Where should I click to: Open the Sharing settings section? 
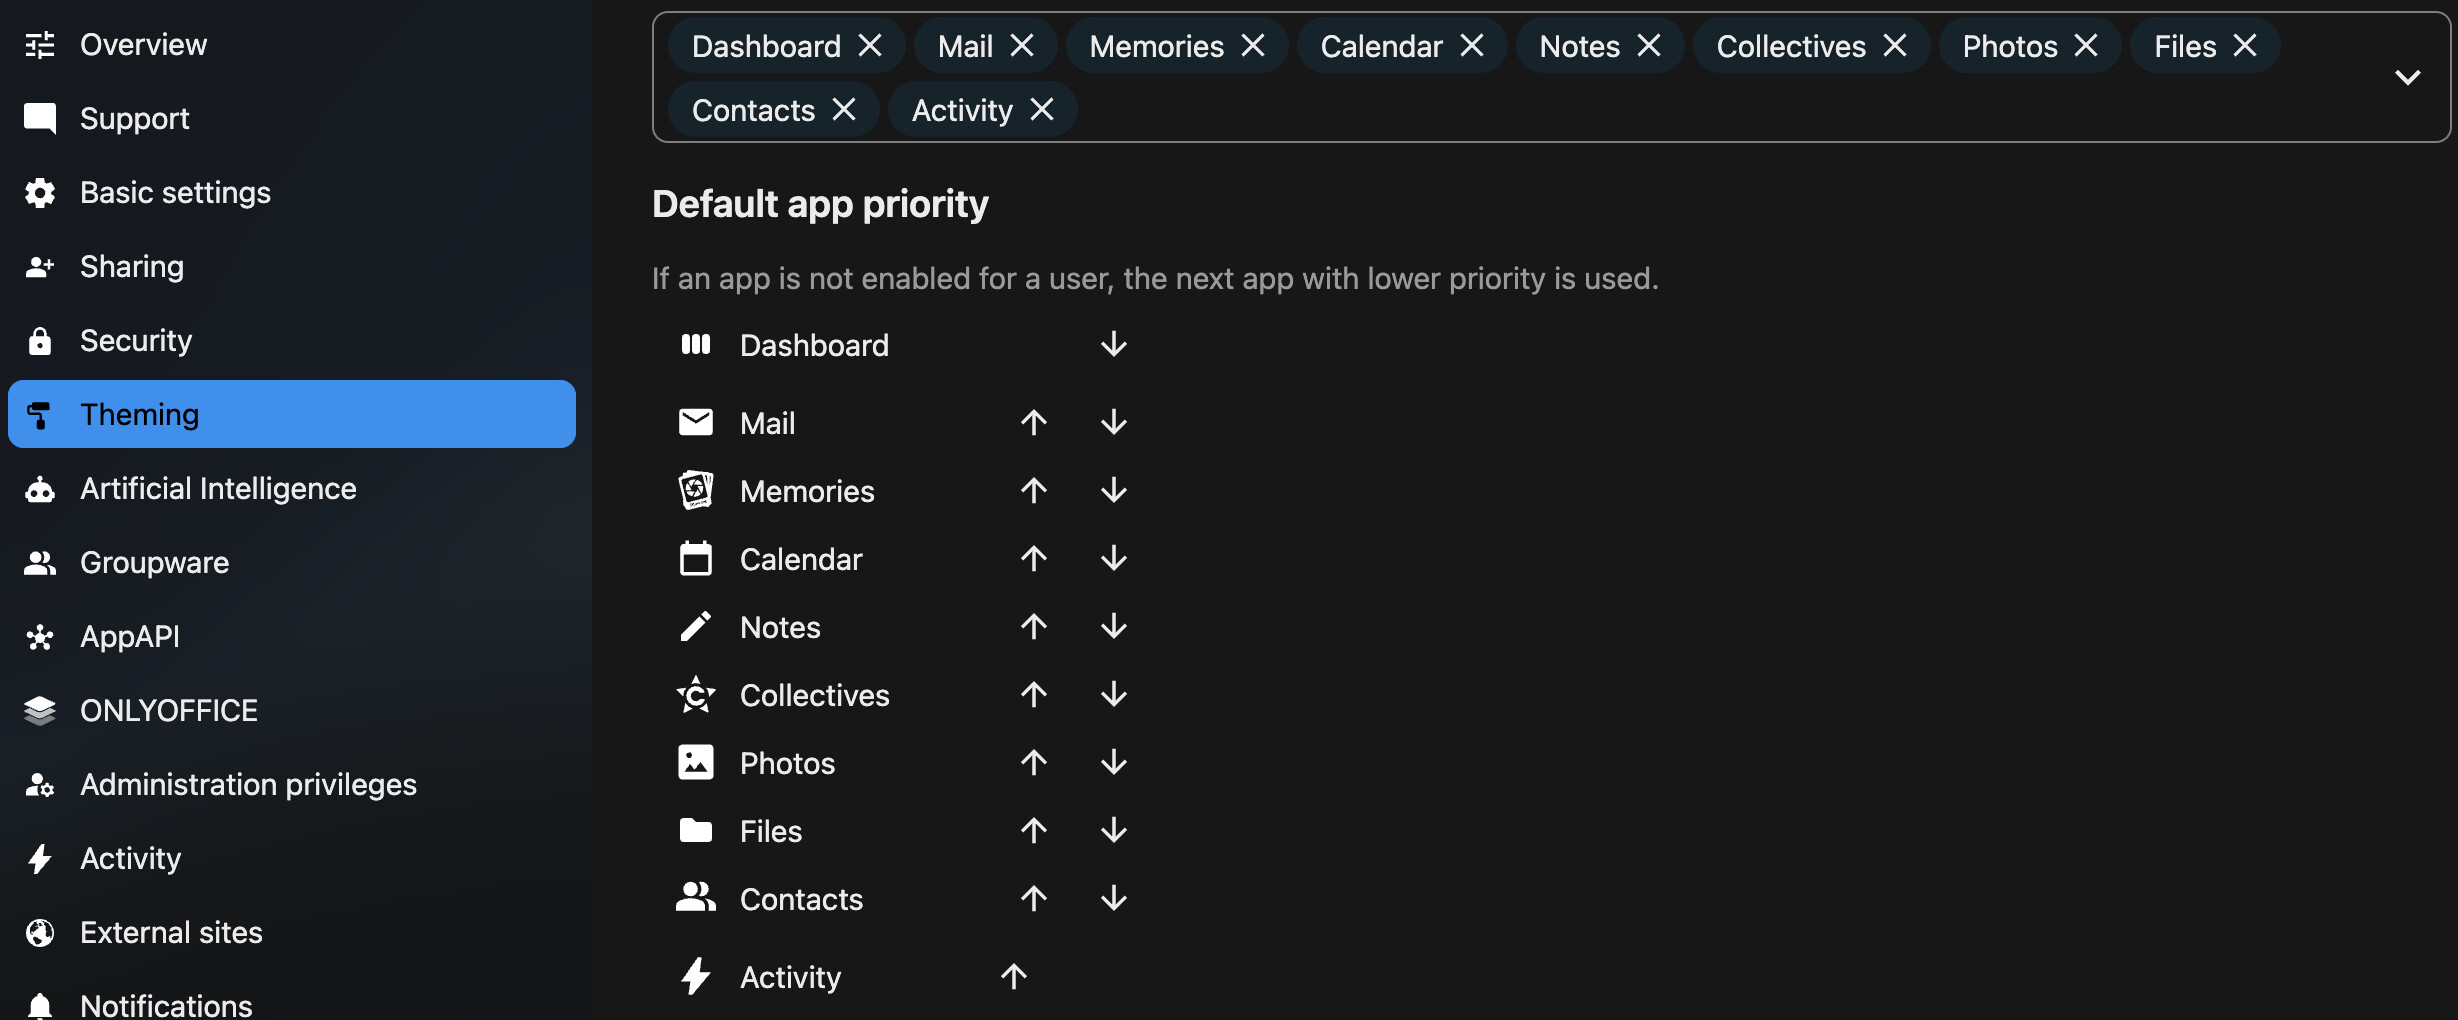[x=132, y=267]
